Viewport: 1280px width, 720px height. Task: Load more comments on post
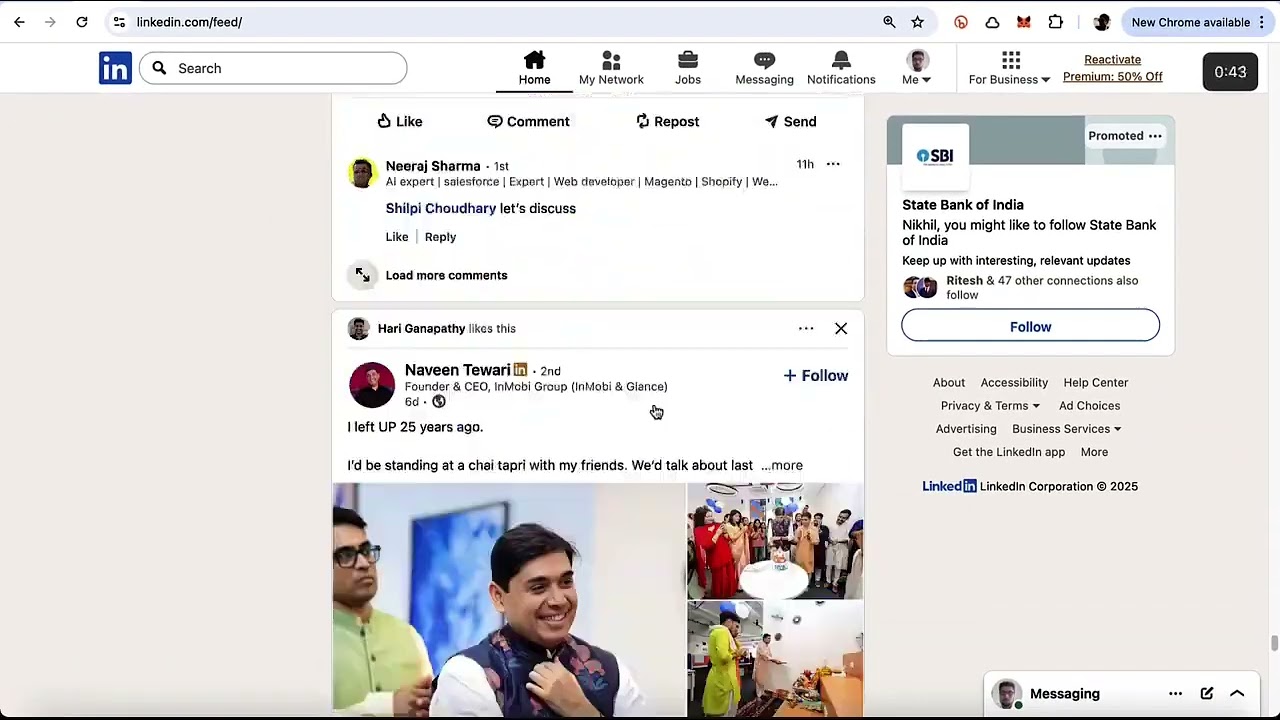click(446, 275)
